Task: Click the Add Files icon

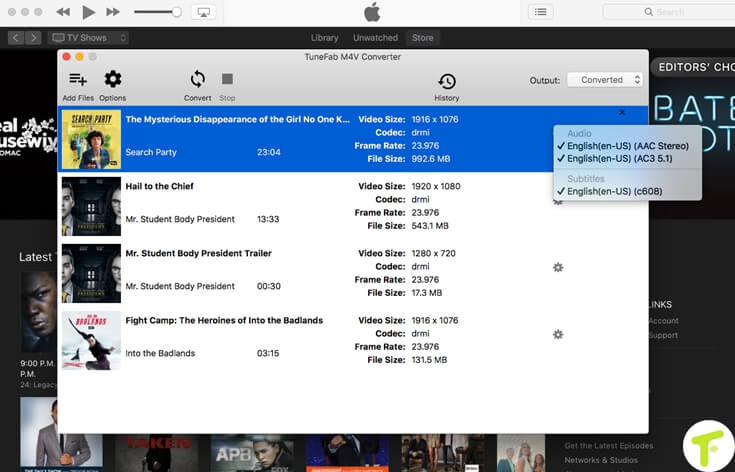Action: [x=78, y=80]
